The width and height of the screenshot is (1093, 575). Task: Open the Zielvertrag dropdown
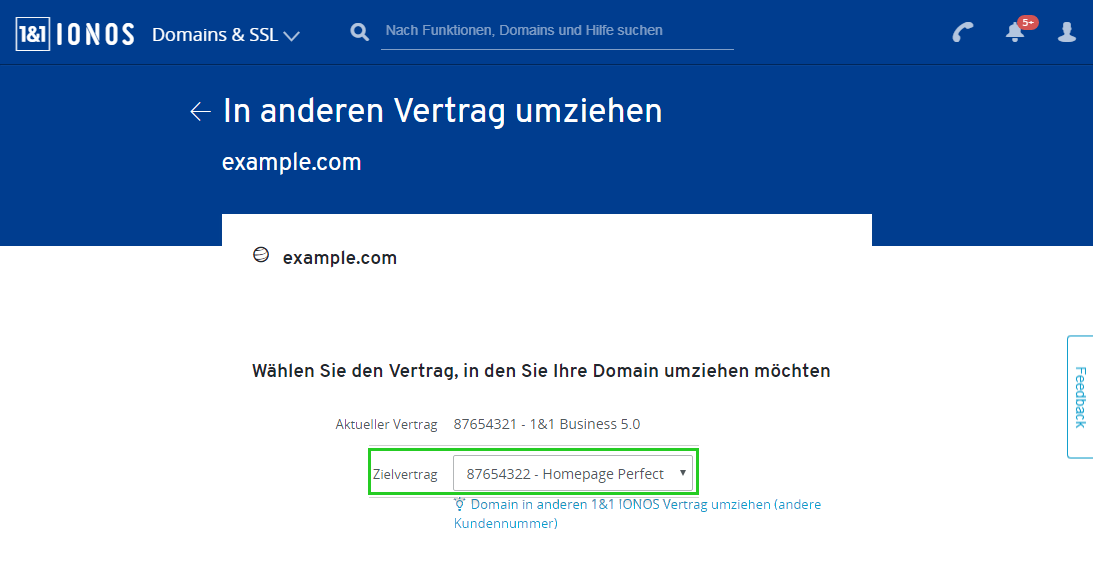(x=572, y=473)
